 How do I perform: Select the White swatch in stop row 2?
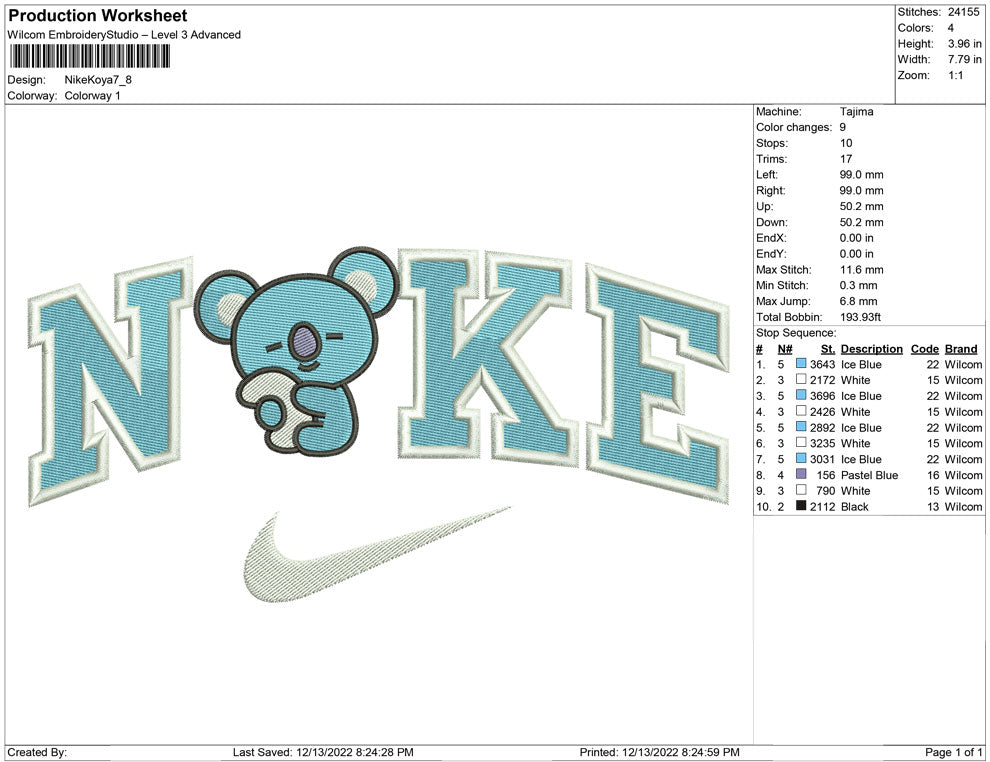[x=801, y=379]
